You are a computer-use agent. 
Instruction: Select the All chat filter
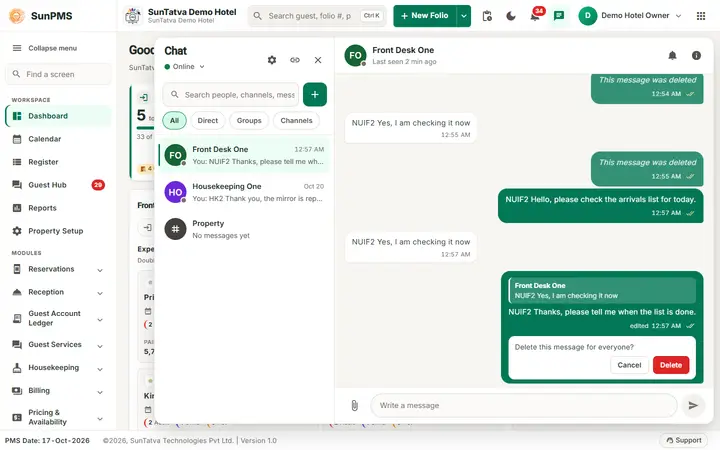pos(174,120)
